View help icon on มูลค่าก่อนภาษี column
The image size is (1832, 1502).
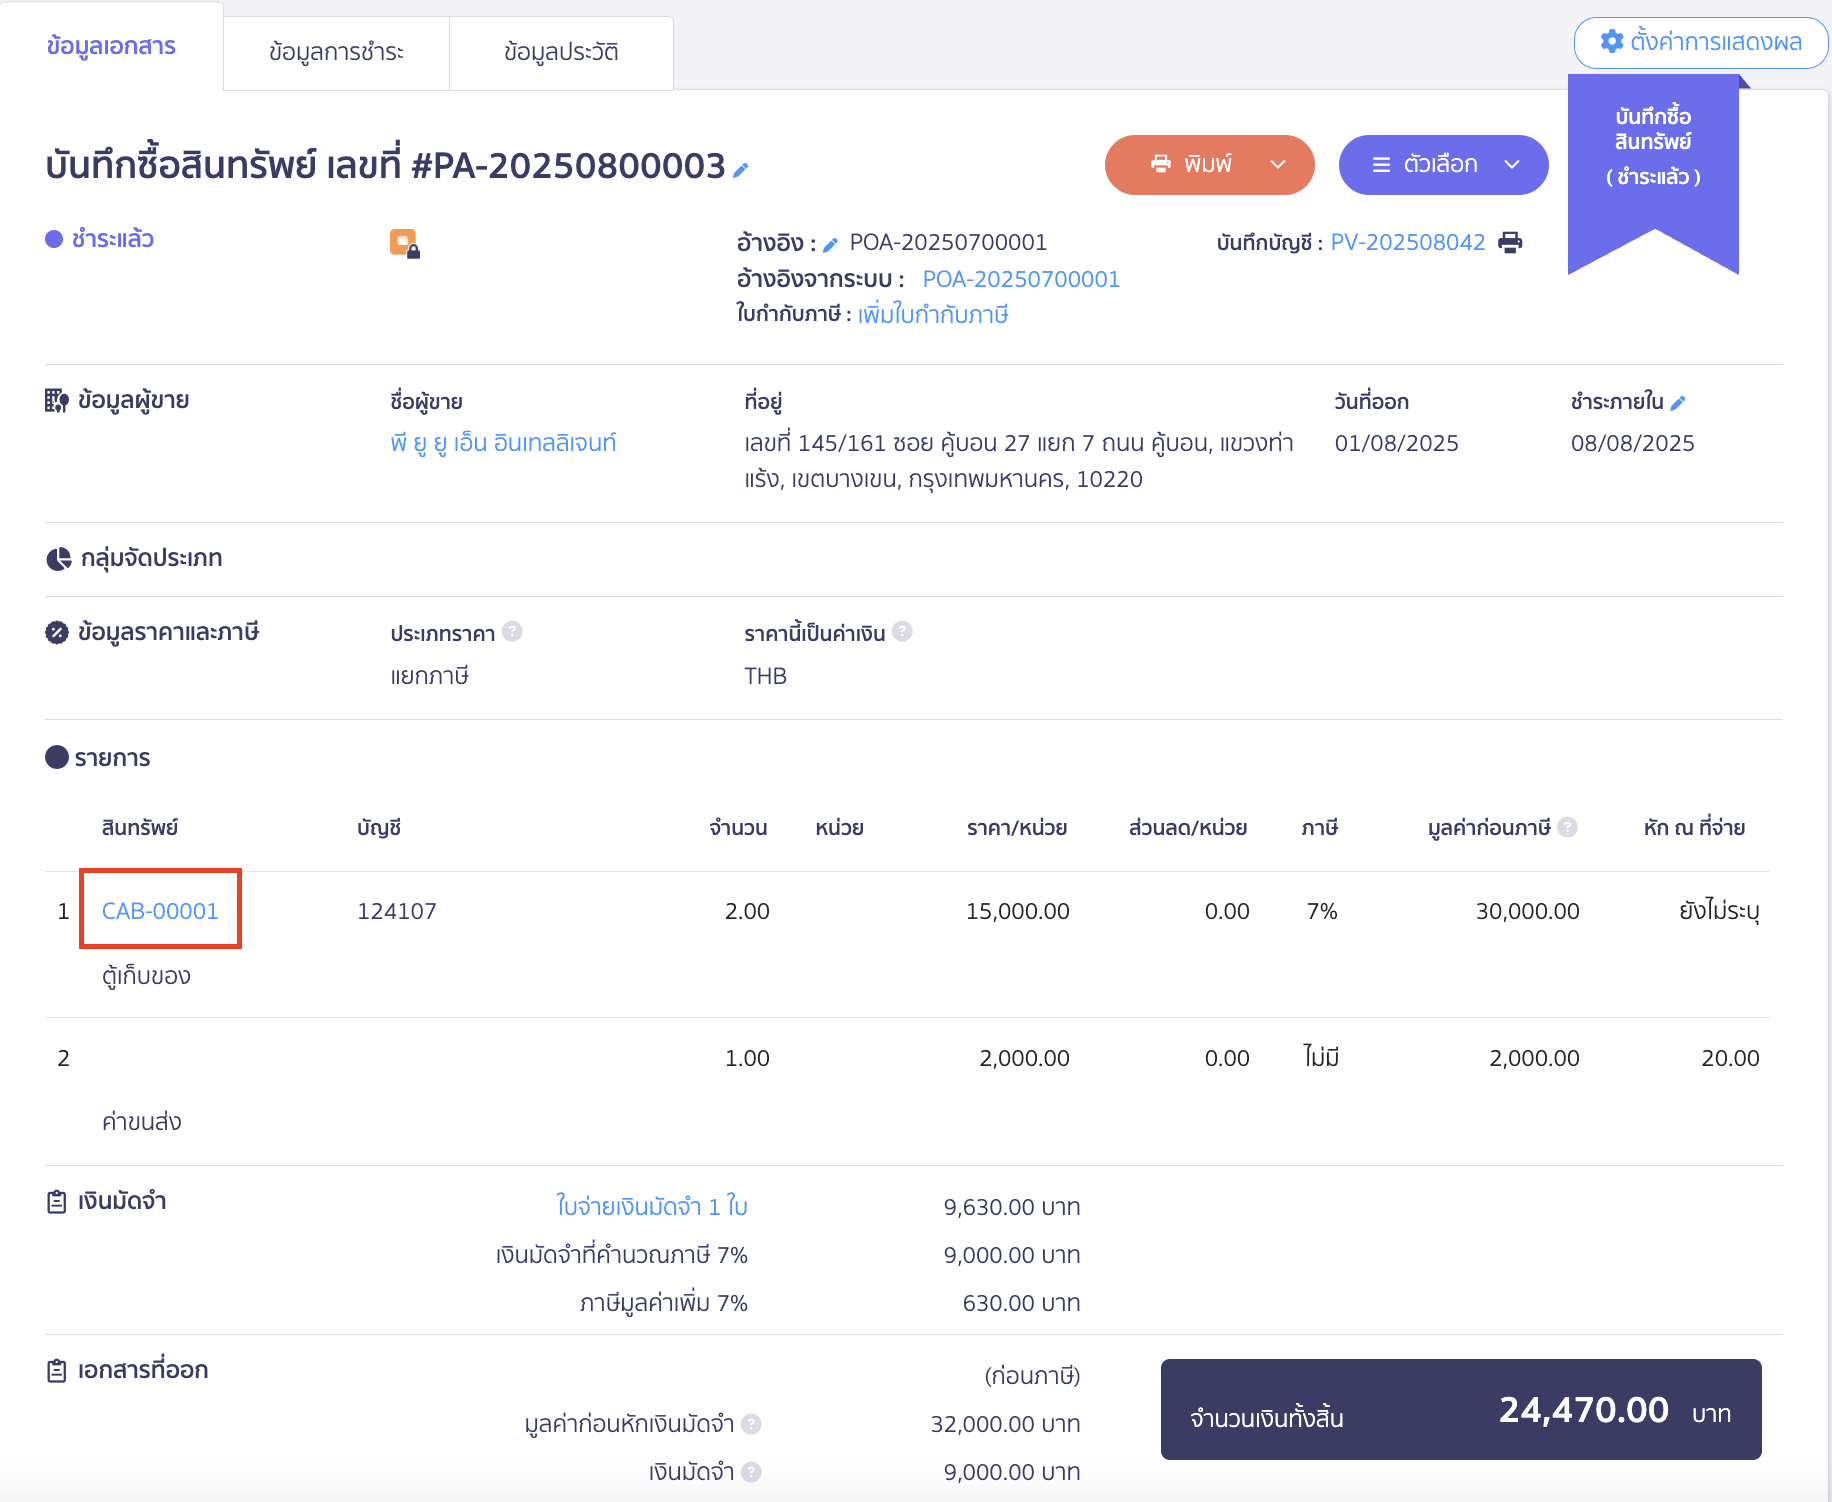tap(1569, 827)
